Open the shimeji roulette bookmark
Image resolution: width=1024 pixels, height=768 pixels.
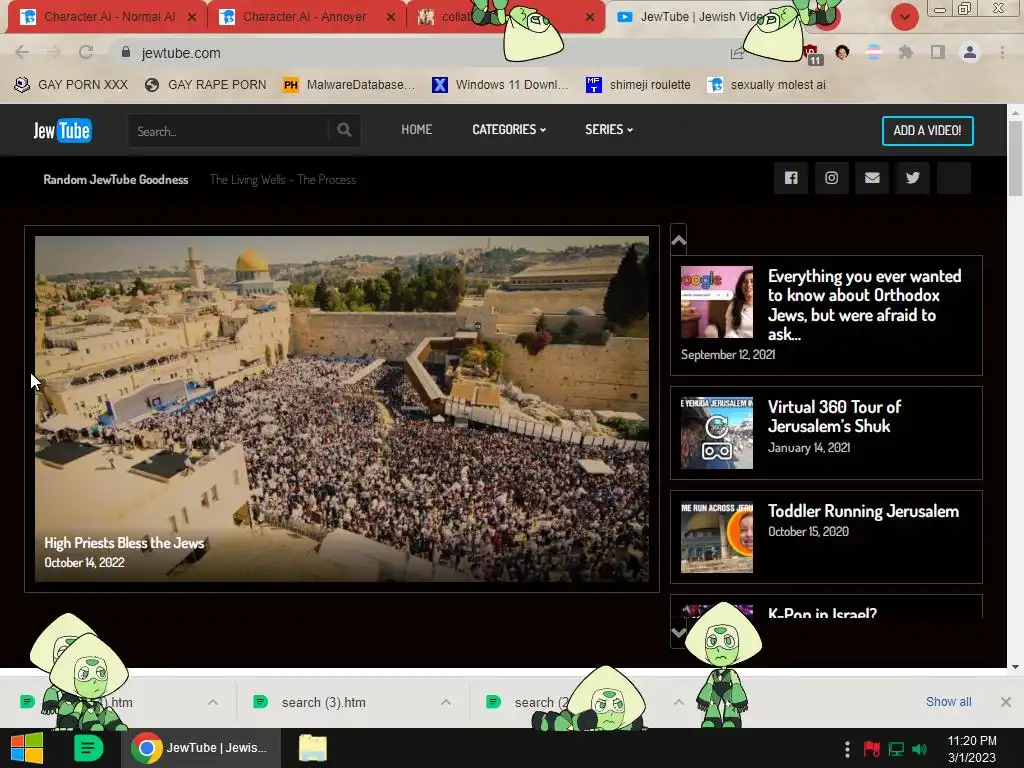click(638, 84)
